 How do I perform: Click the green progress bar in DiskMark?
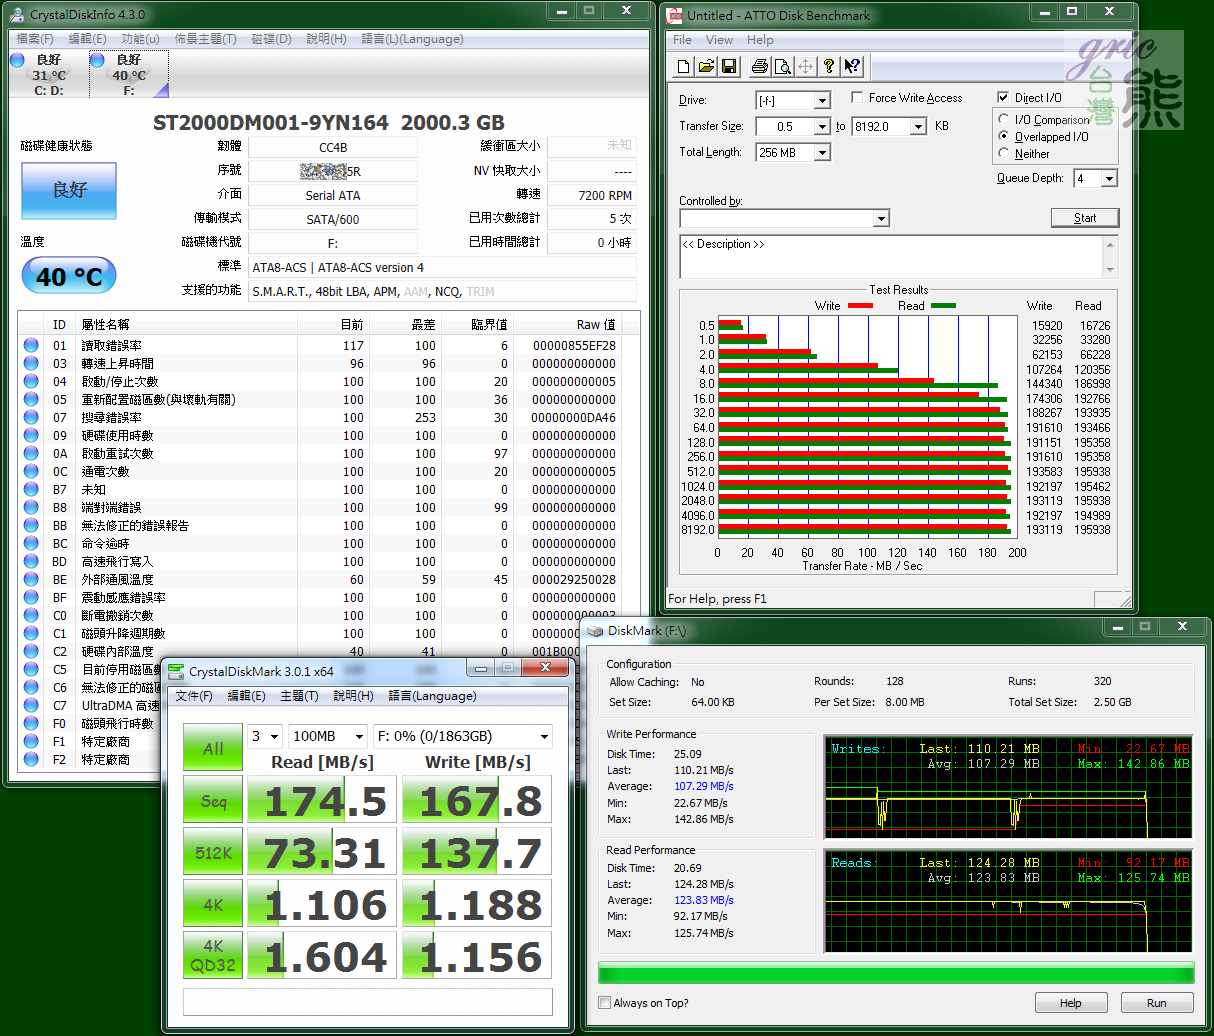coord(896,973)
